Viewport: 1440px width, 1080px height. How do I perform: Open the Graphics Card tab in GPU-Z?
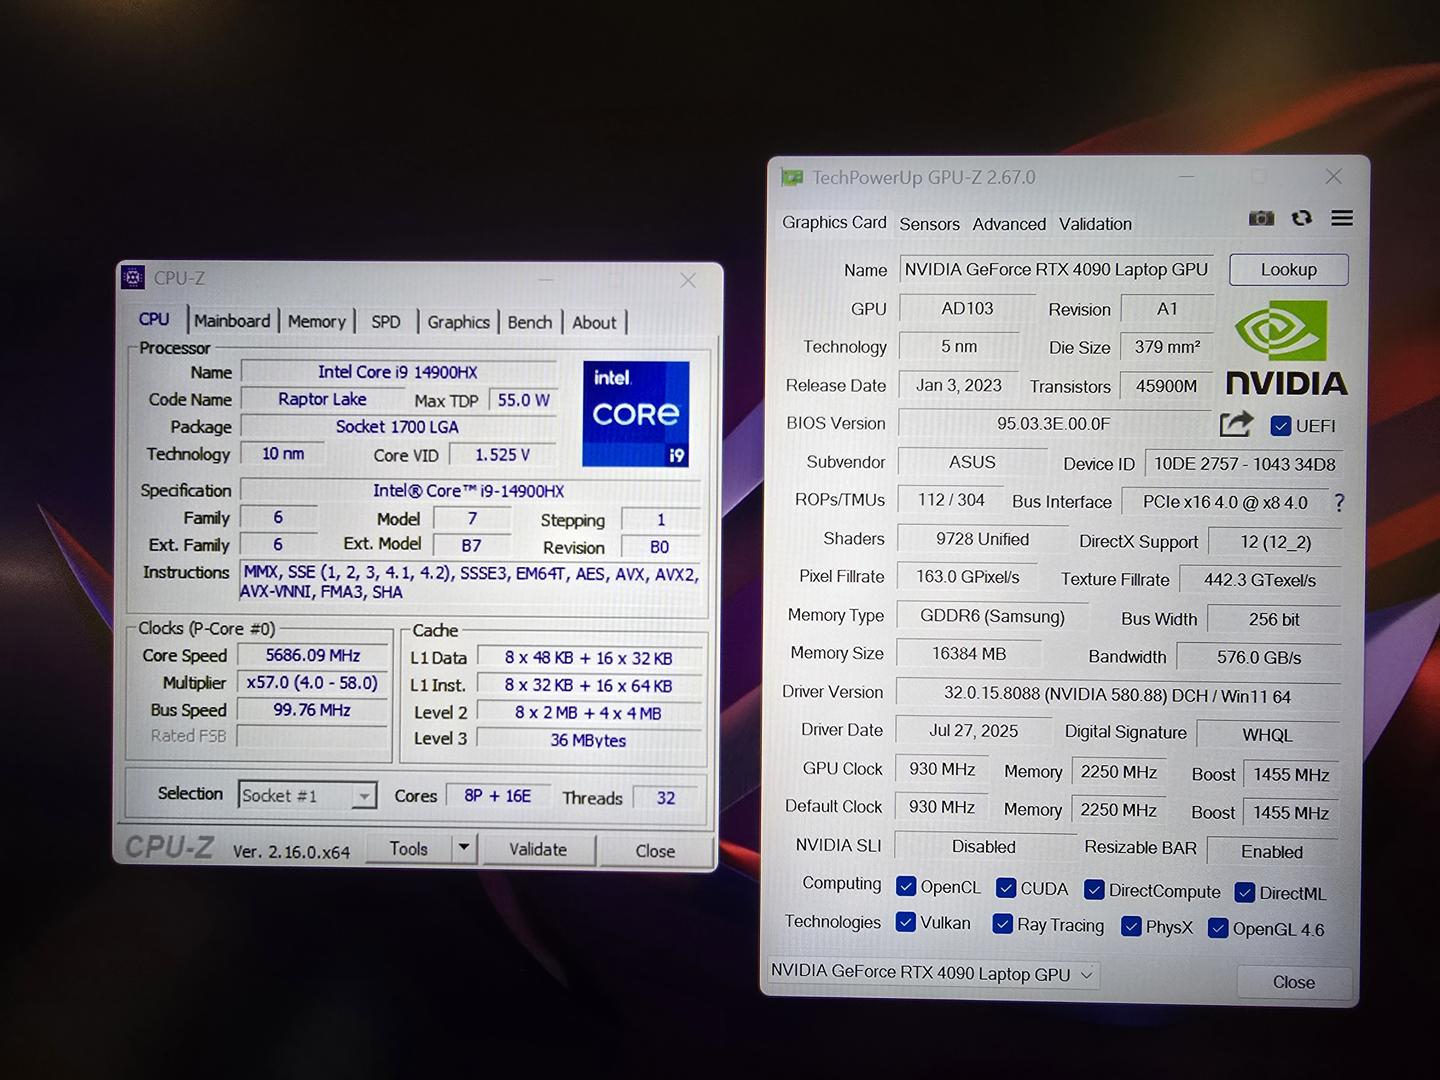[834, 222]
